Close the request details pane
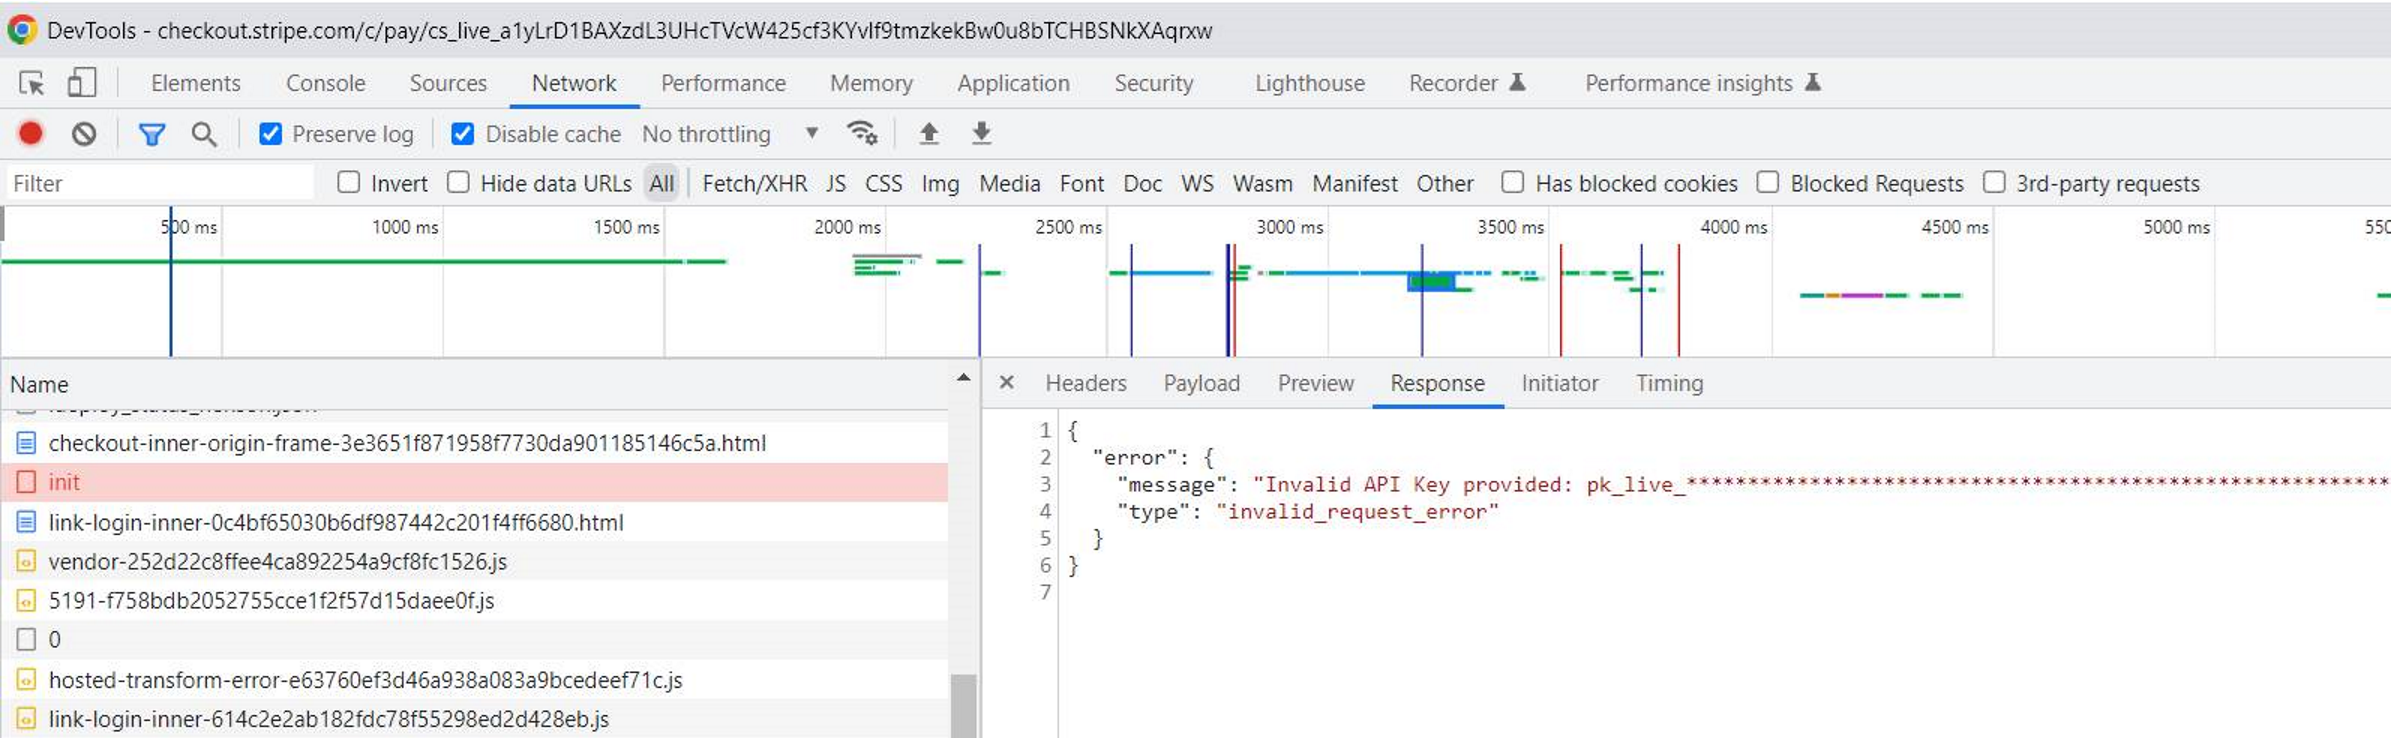 click(1007, 383)
